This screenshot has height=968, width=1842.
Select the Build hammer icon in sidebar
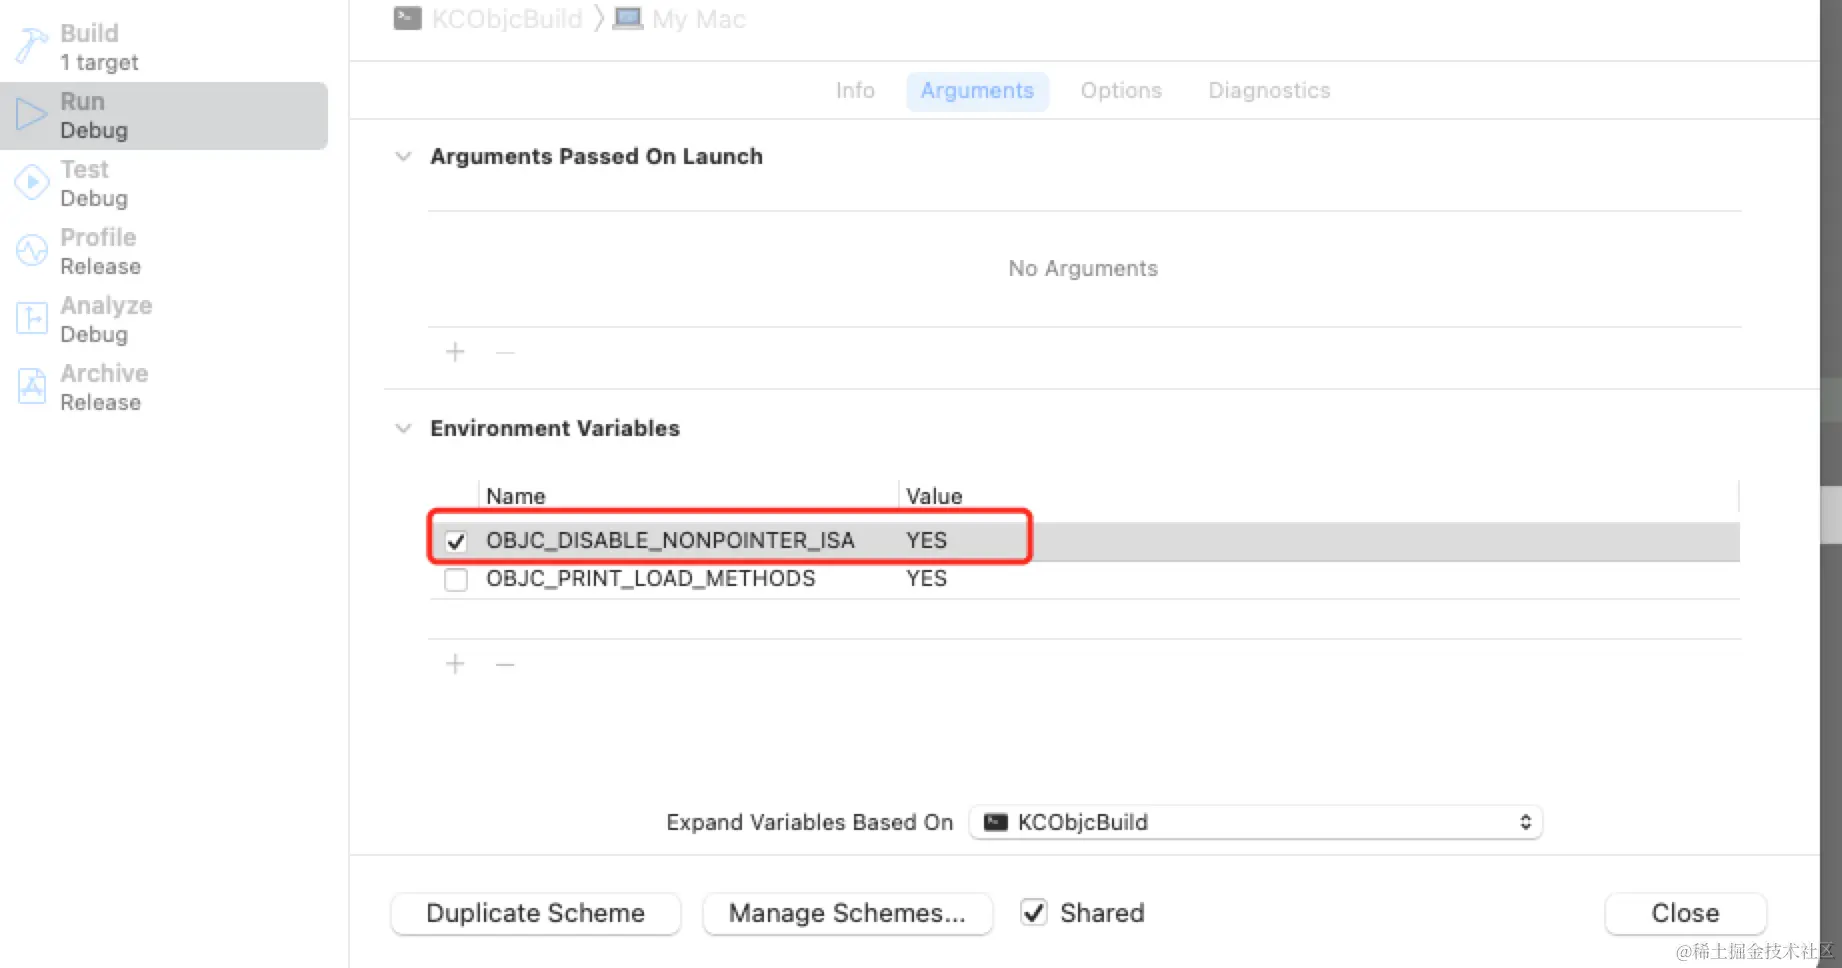tap(31, 47)
